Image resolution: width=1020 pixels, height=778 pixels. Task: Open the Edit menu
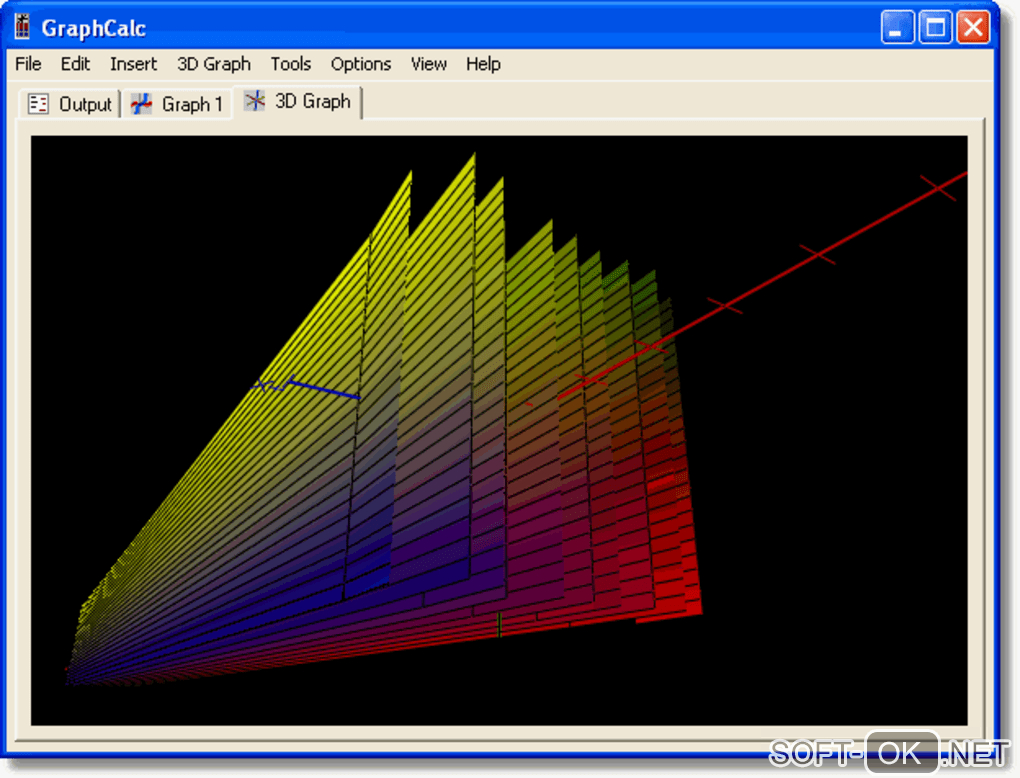75,64
